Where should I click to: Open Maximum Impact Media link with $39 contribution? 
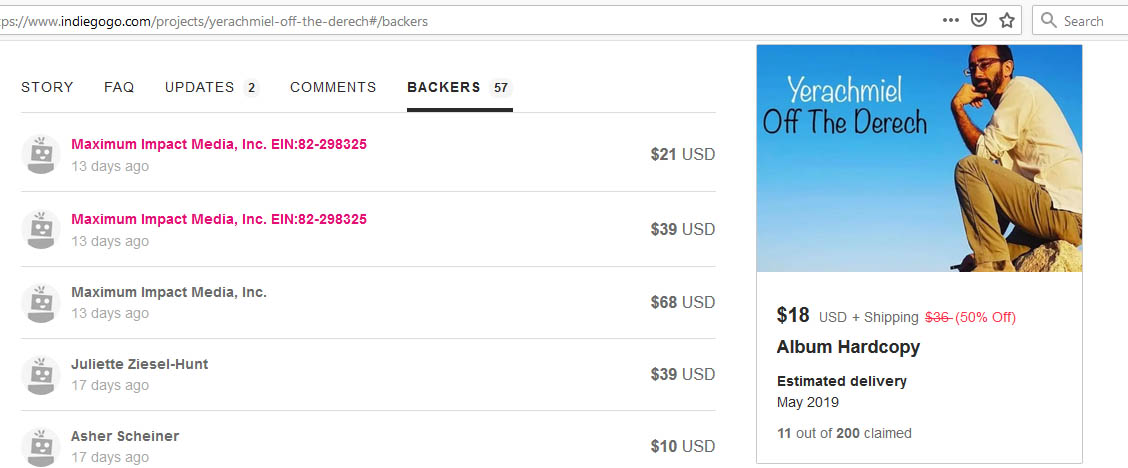[219, 219]
